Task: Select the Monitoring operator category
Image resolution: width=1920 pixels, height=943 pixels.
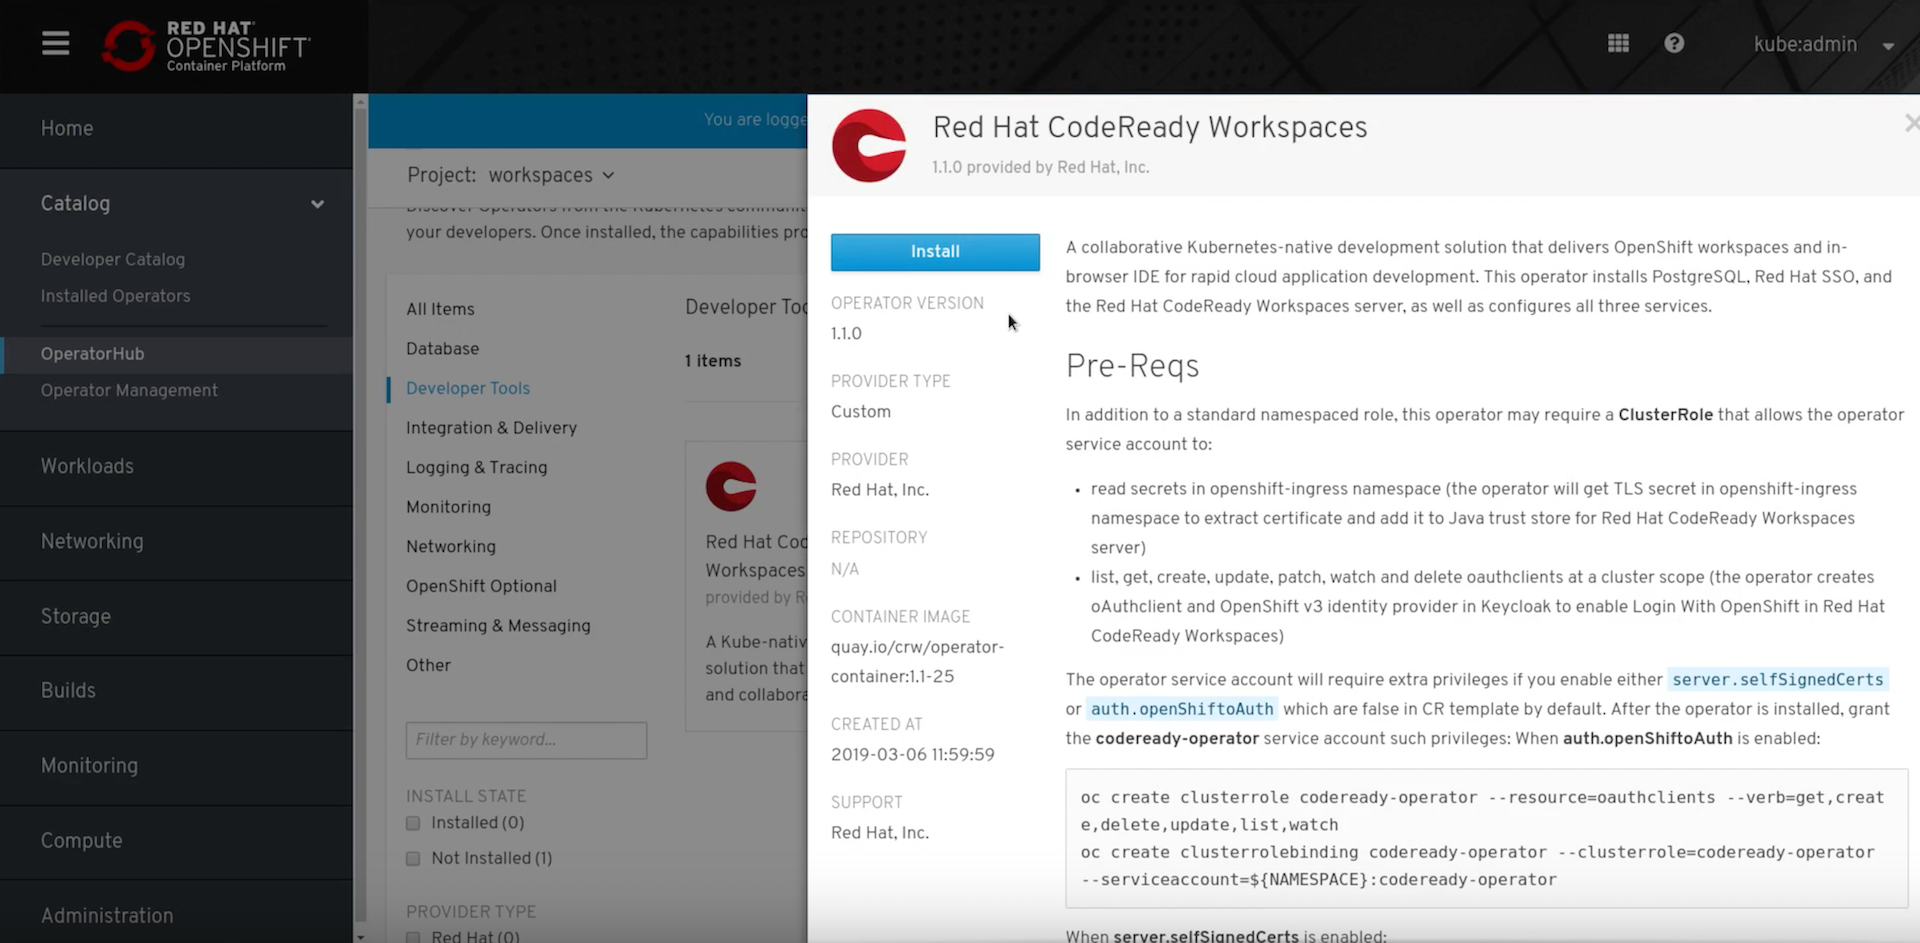Action: click(448, 507)
